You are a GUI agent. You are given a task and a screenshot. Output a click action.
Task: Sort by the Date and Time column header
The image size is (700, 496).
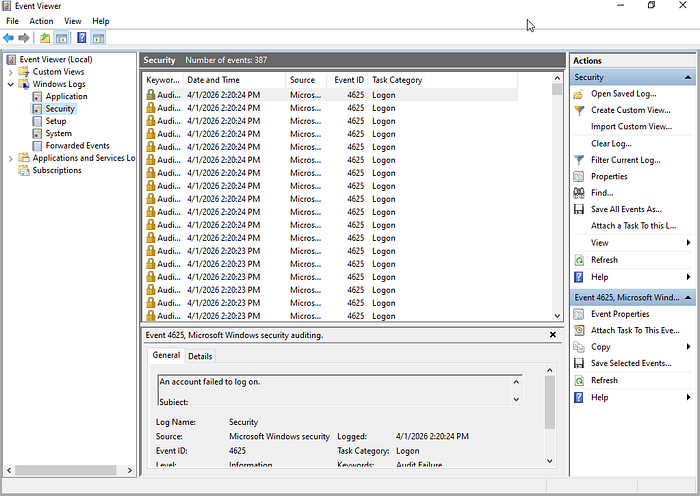click(x=234, y=80)
